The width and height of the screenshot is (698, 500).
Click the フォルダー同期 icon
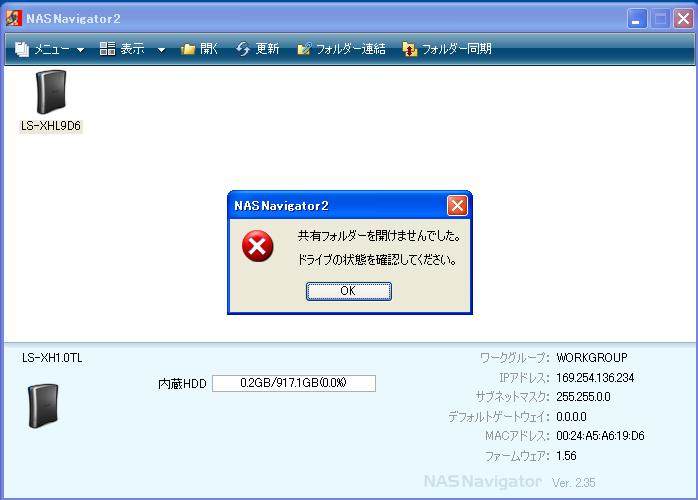click(410, 49)
